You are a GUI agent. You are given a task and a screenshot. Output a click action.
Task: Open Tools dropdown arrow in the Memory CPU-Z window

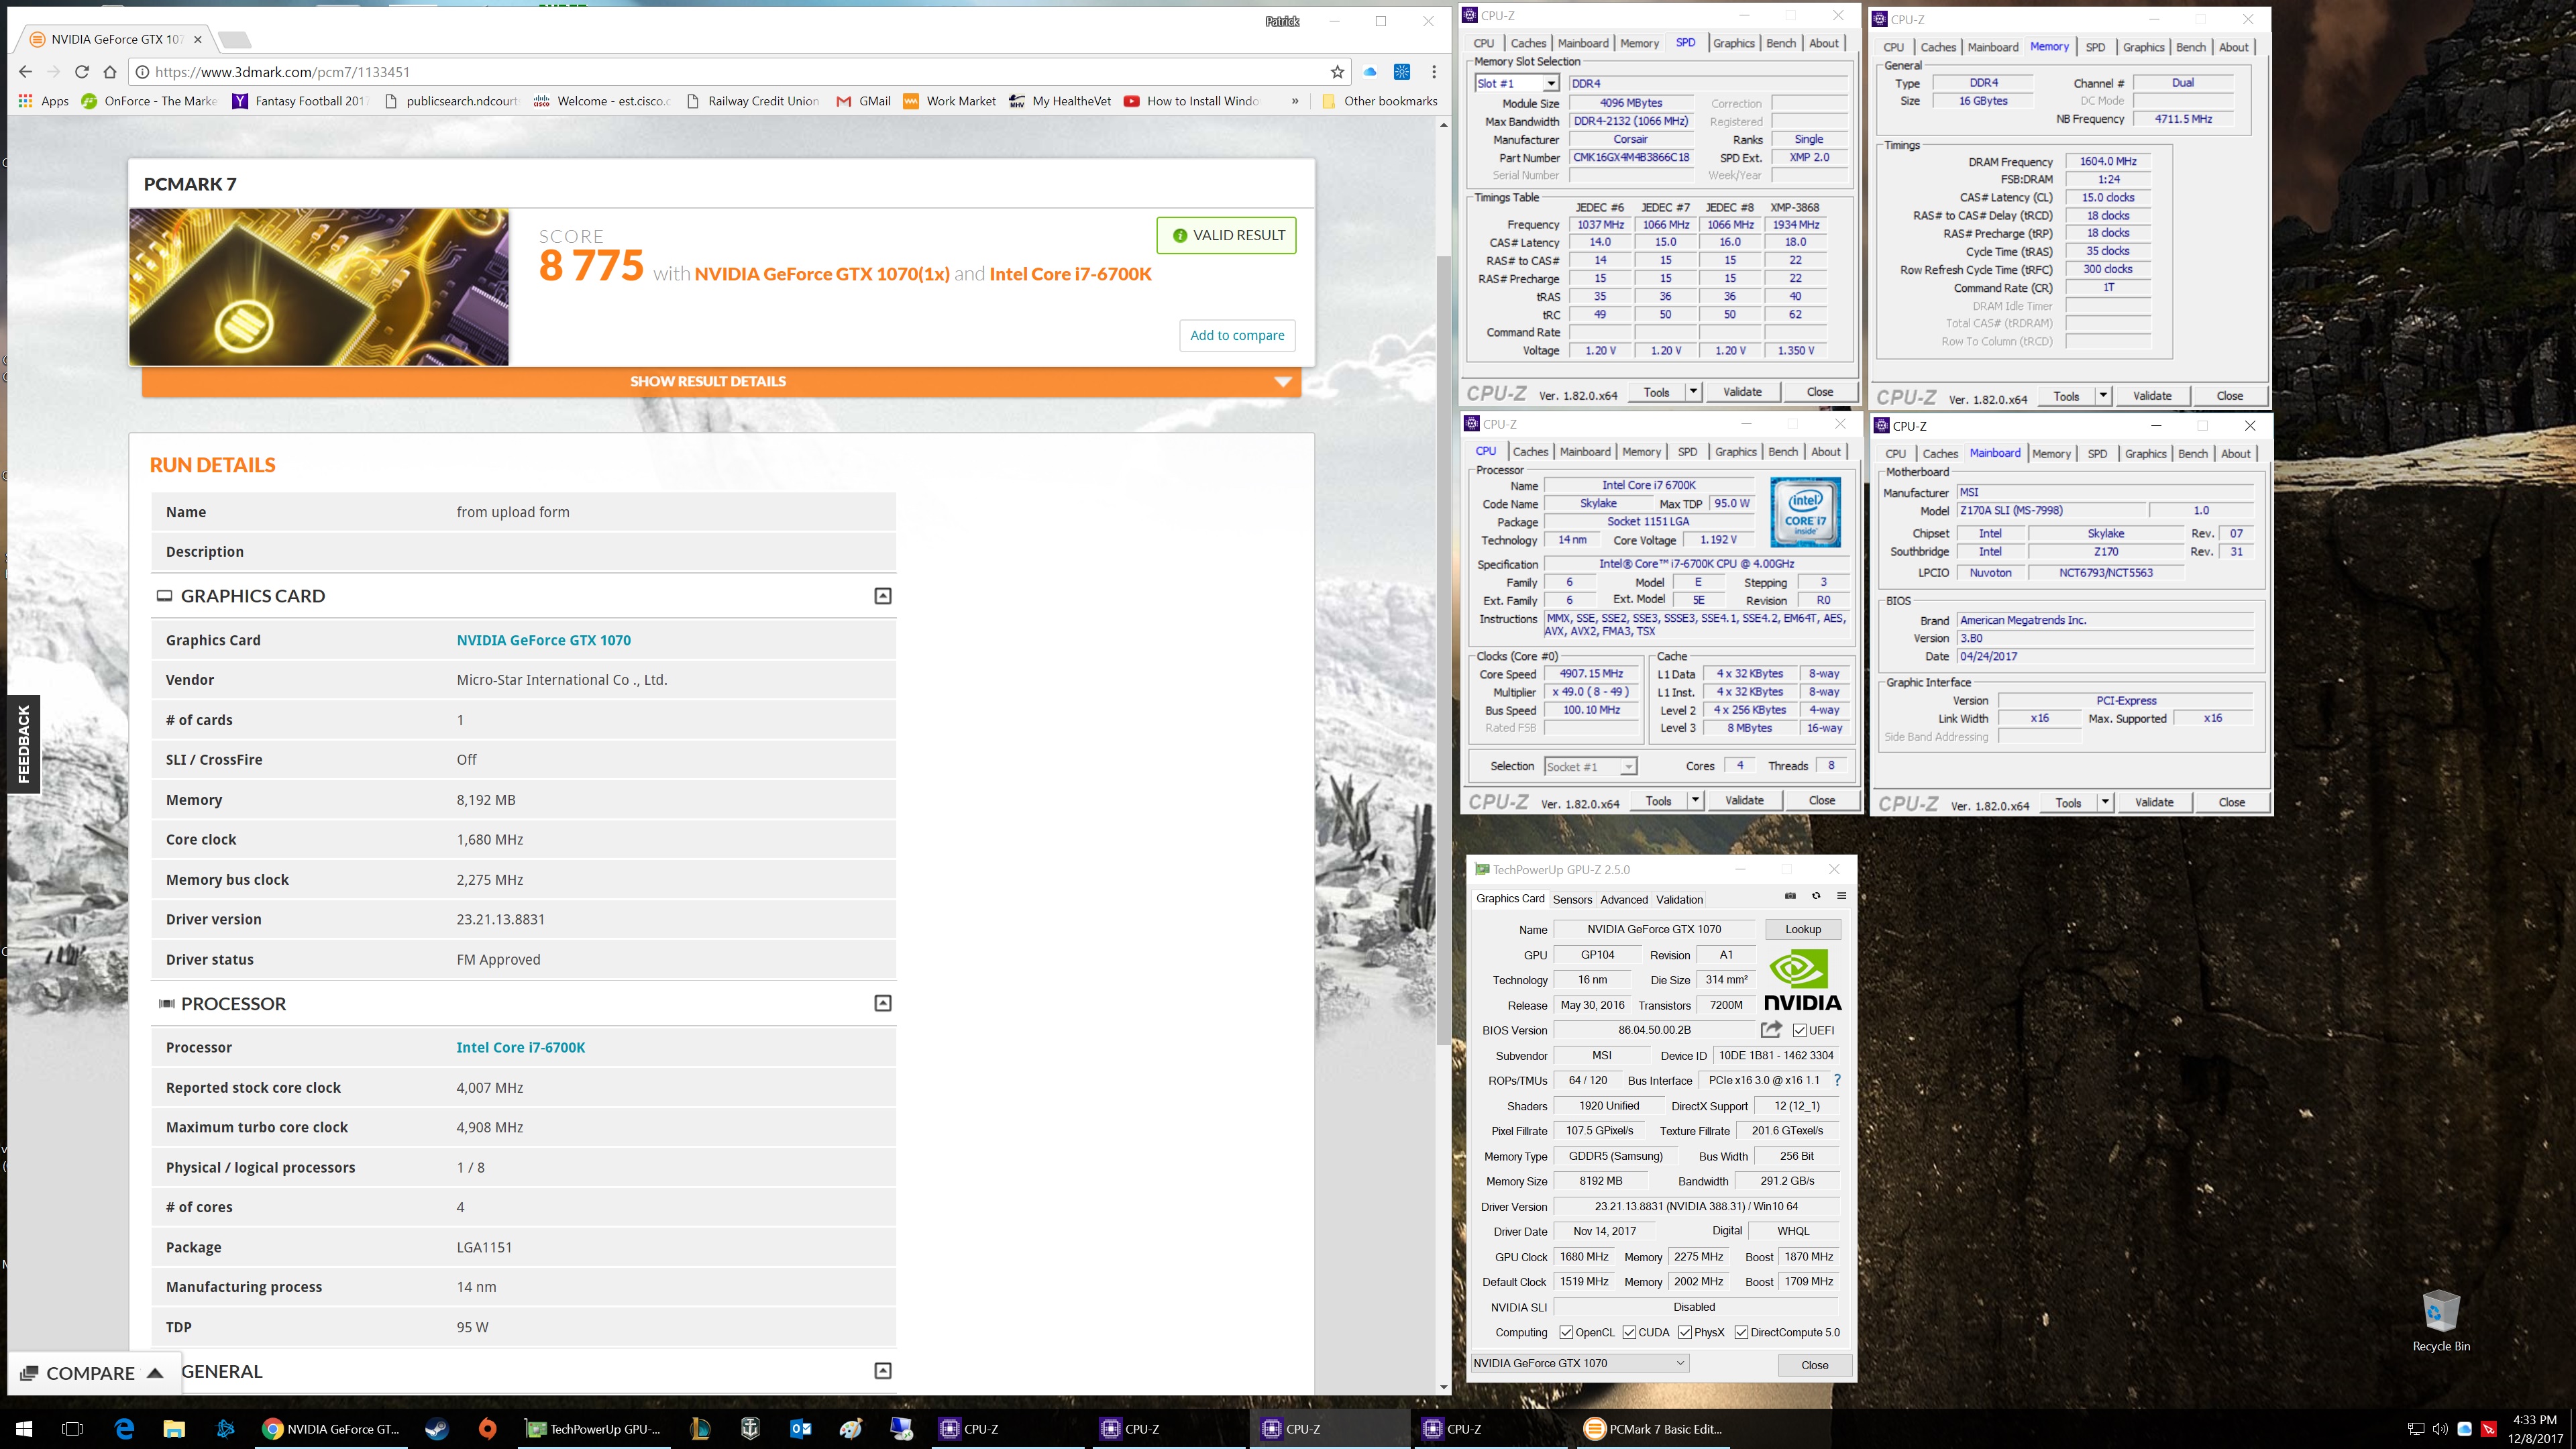(x=2103, y=396)
